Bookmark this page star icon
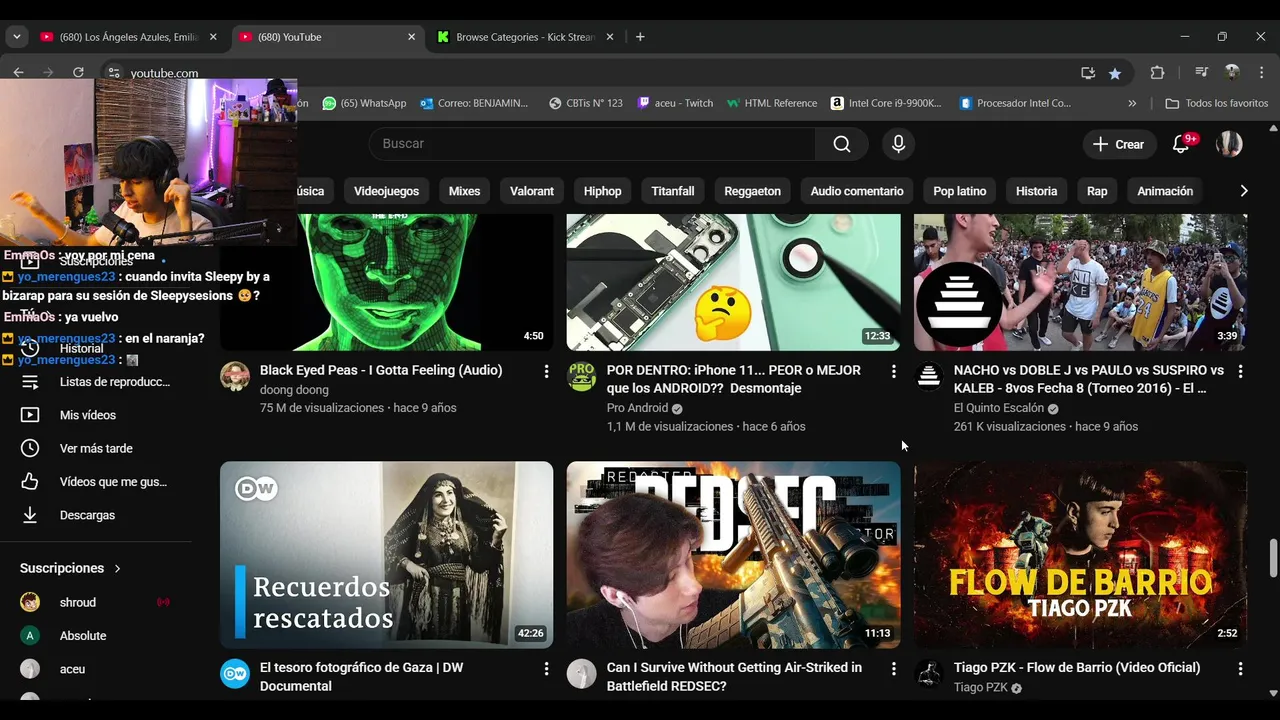 point(1115,73)
